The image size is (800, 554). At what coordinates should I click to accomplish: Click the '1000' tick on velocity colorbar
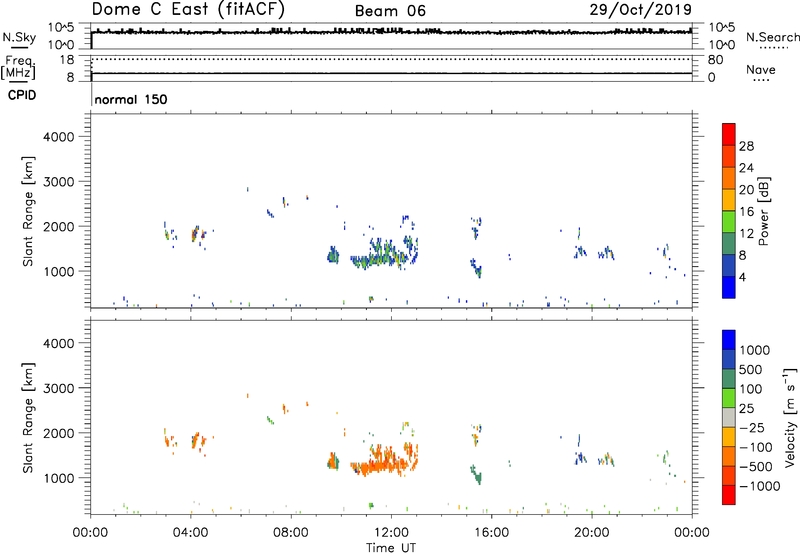pyautogui.click(x=755, y=350)
